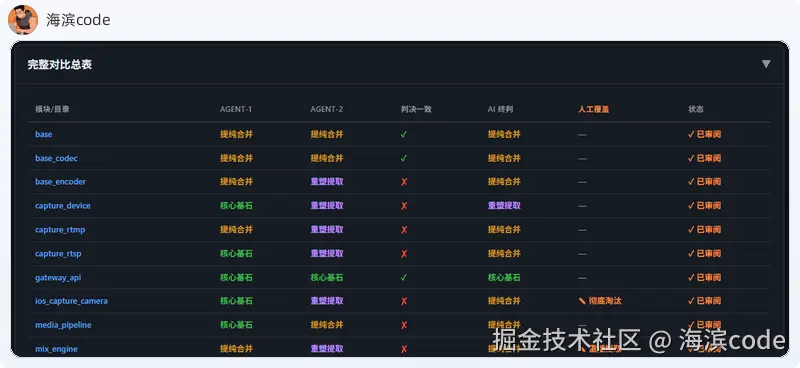Click the 状态 column header
Screen dimensions: 800x368
tap(696, 109)
